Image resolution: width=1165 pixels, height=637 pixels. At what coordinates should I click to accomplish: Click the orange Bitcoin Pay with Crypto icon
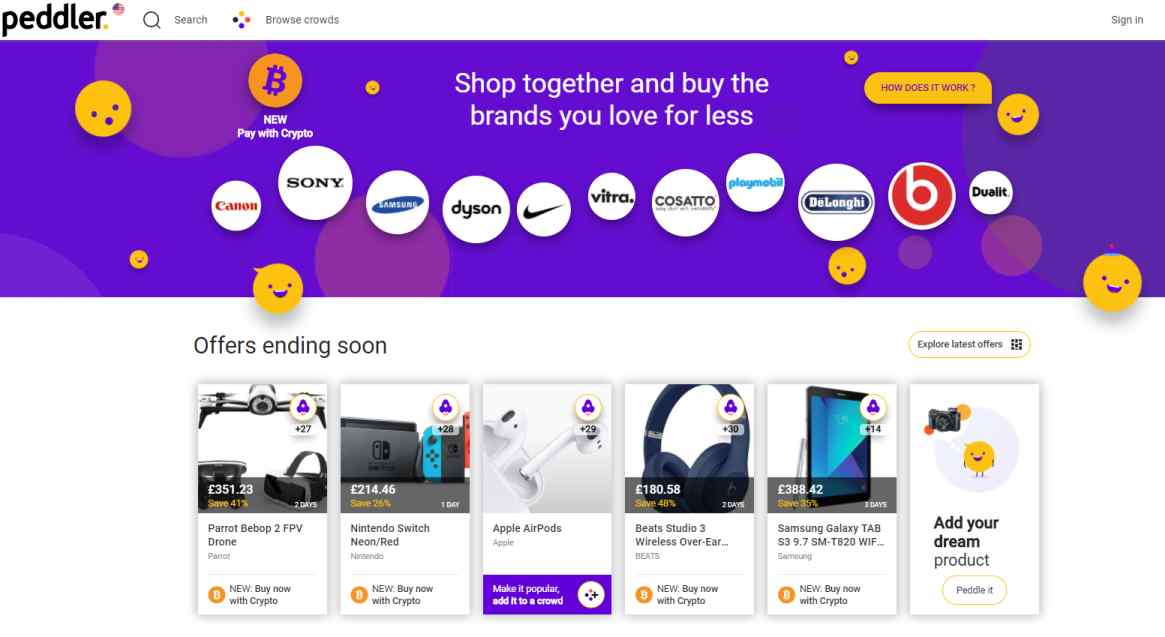275,80
